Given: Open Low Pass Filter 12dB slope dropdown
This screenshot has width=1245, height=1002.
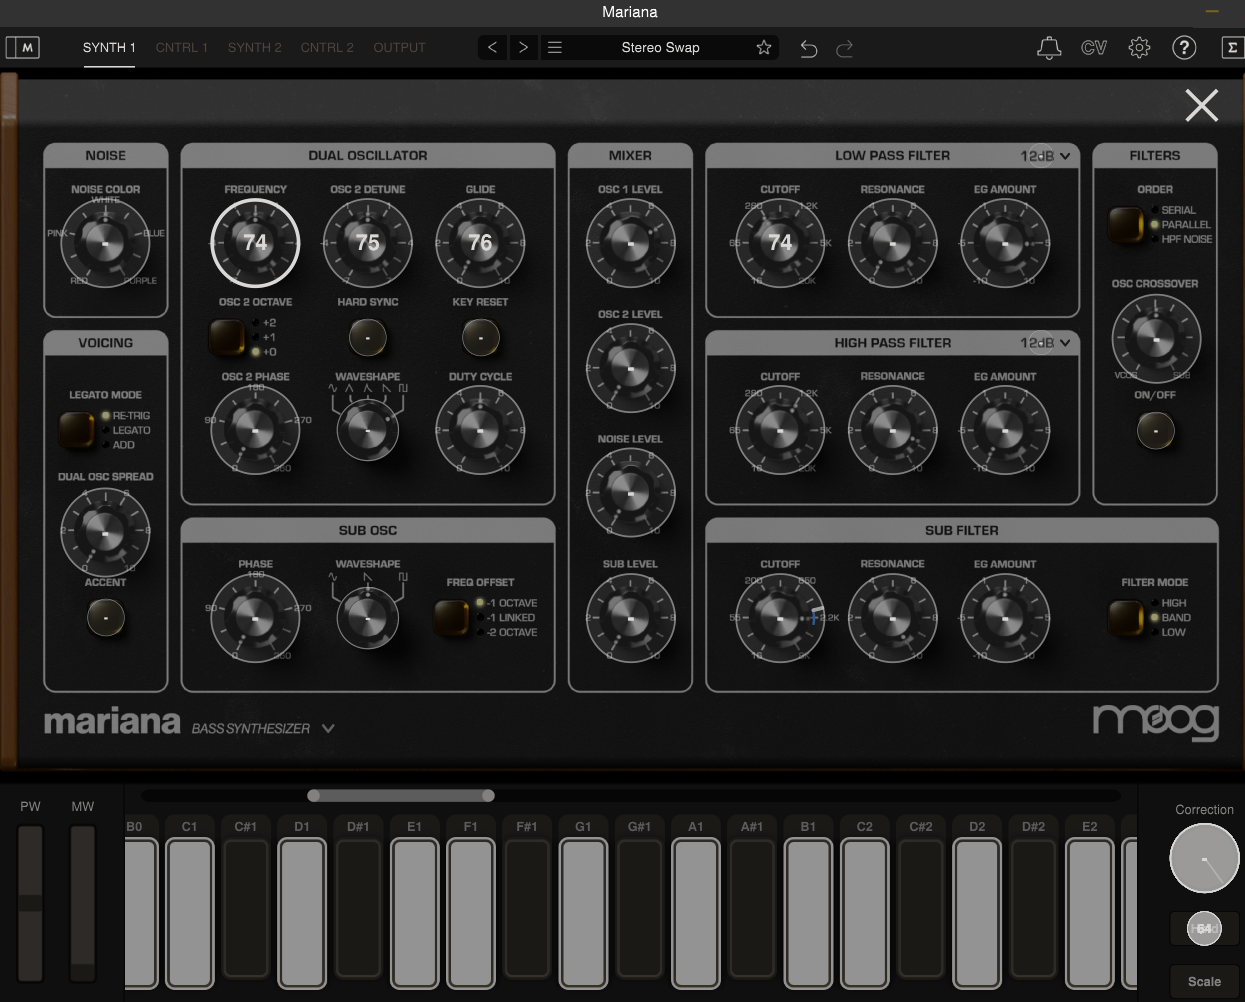Looking at the screenshot, I should coord(1046,156).
